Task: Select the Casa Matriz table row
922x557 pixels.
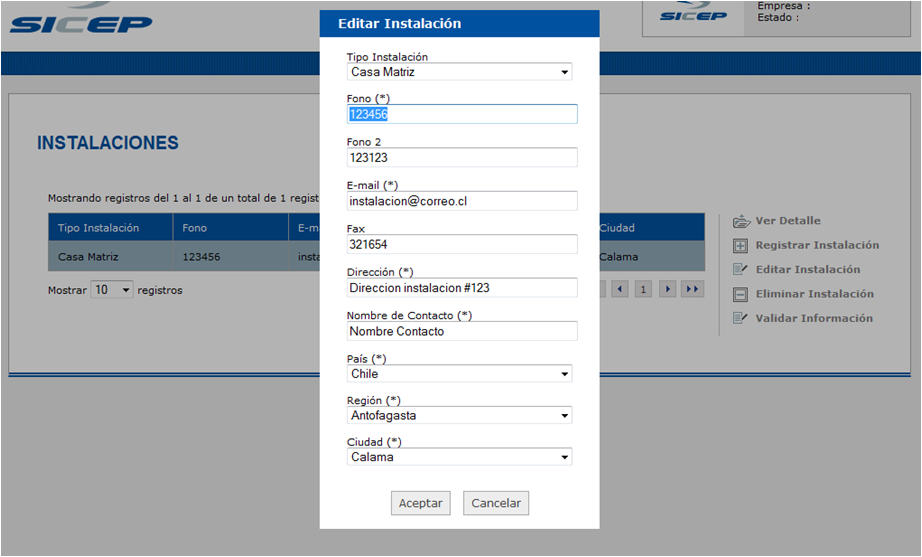Action: pos(376,256)
